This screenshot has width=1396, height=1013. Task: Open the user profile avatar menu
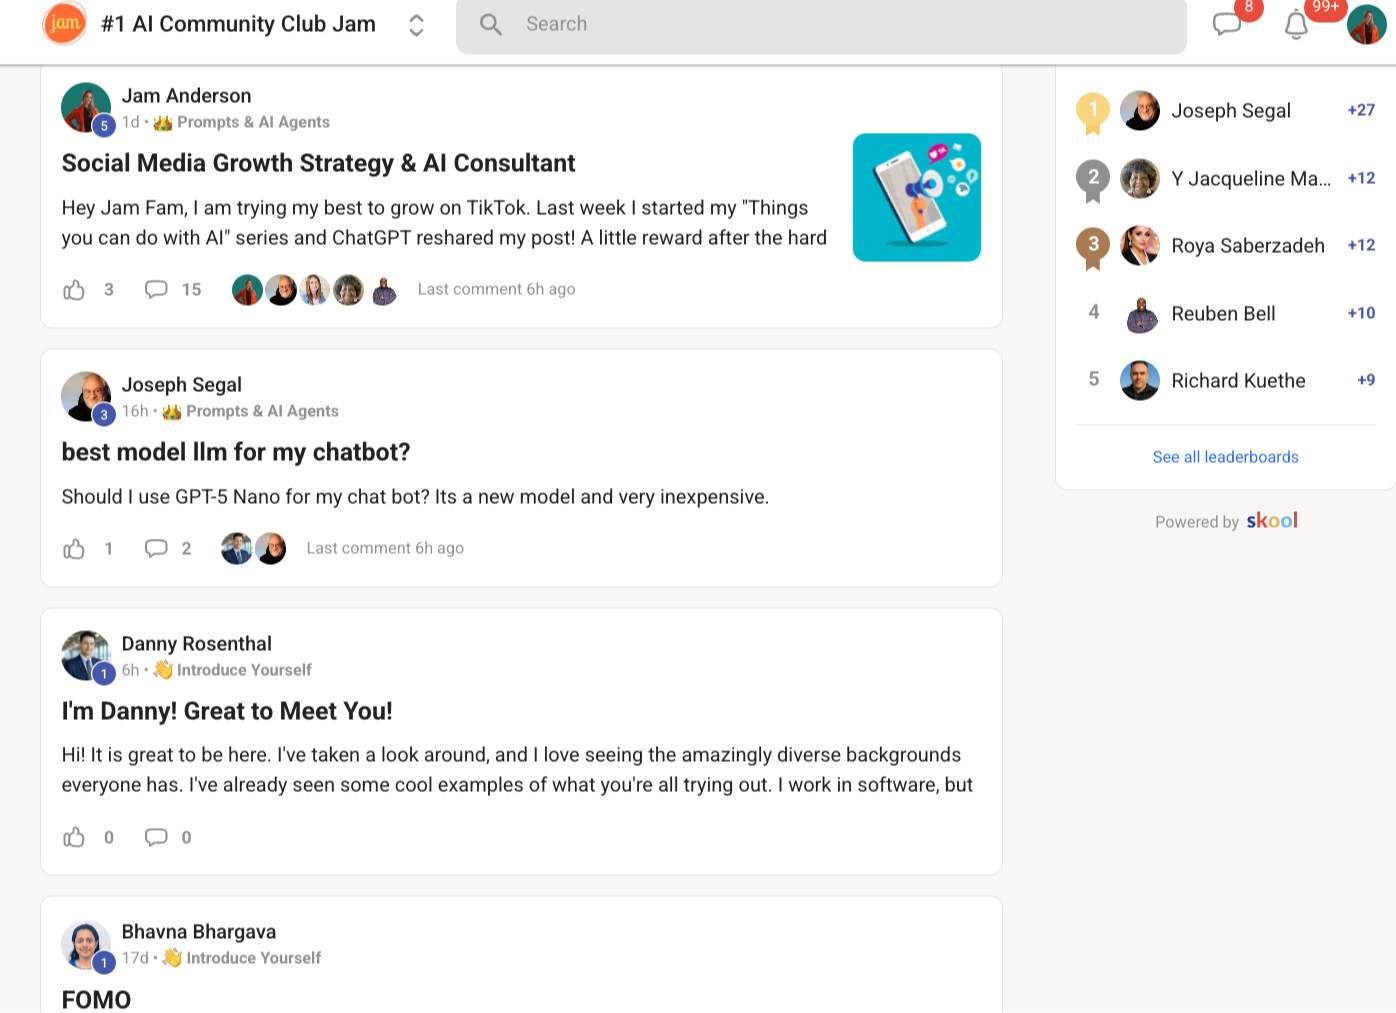(x=1366, y=25)
